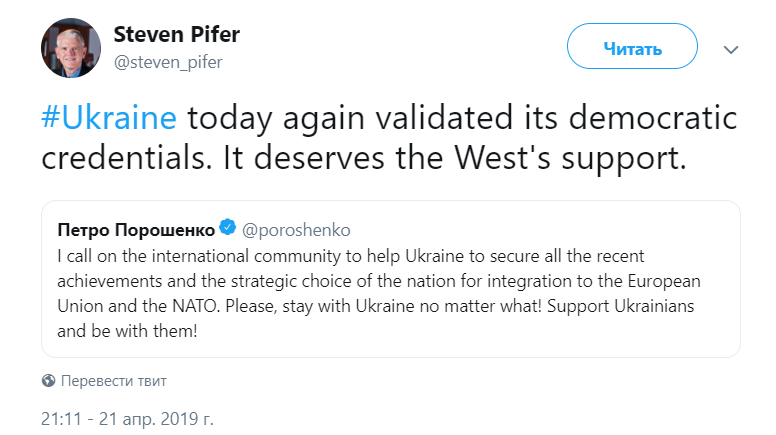Click the globe icon before Перевести твит
The width and height of the screenshot is (776, 435).
coord(48,381)
